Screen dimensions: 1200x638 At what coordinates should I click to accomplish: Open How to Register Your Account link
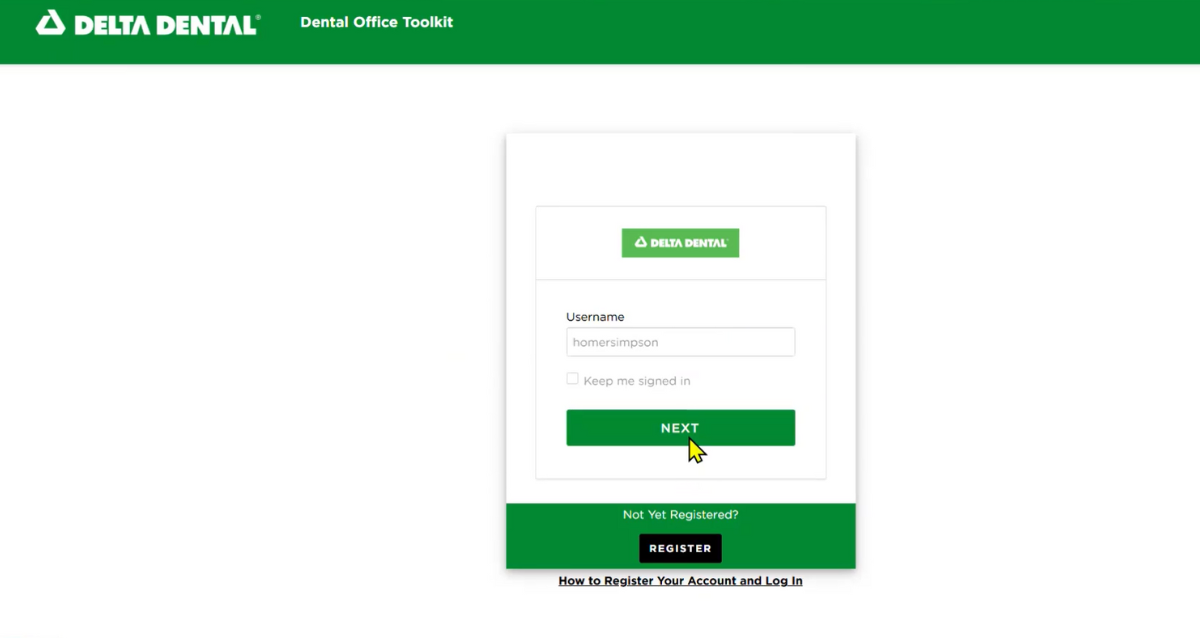[680, 581]
